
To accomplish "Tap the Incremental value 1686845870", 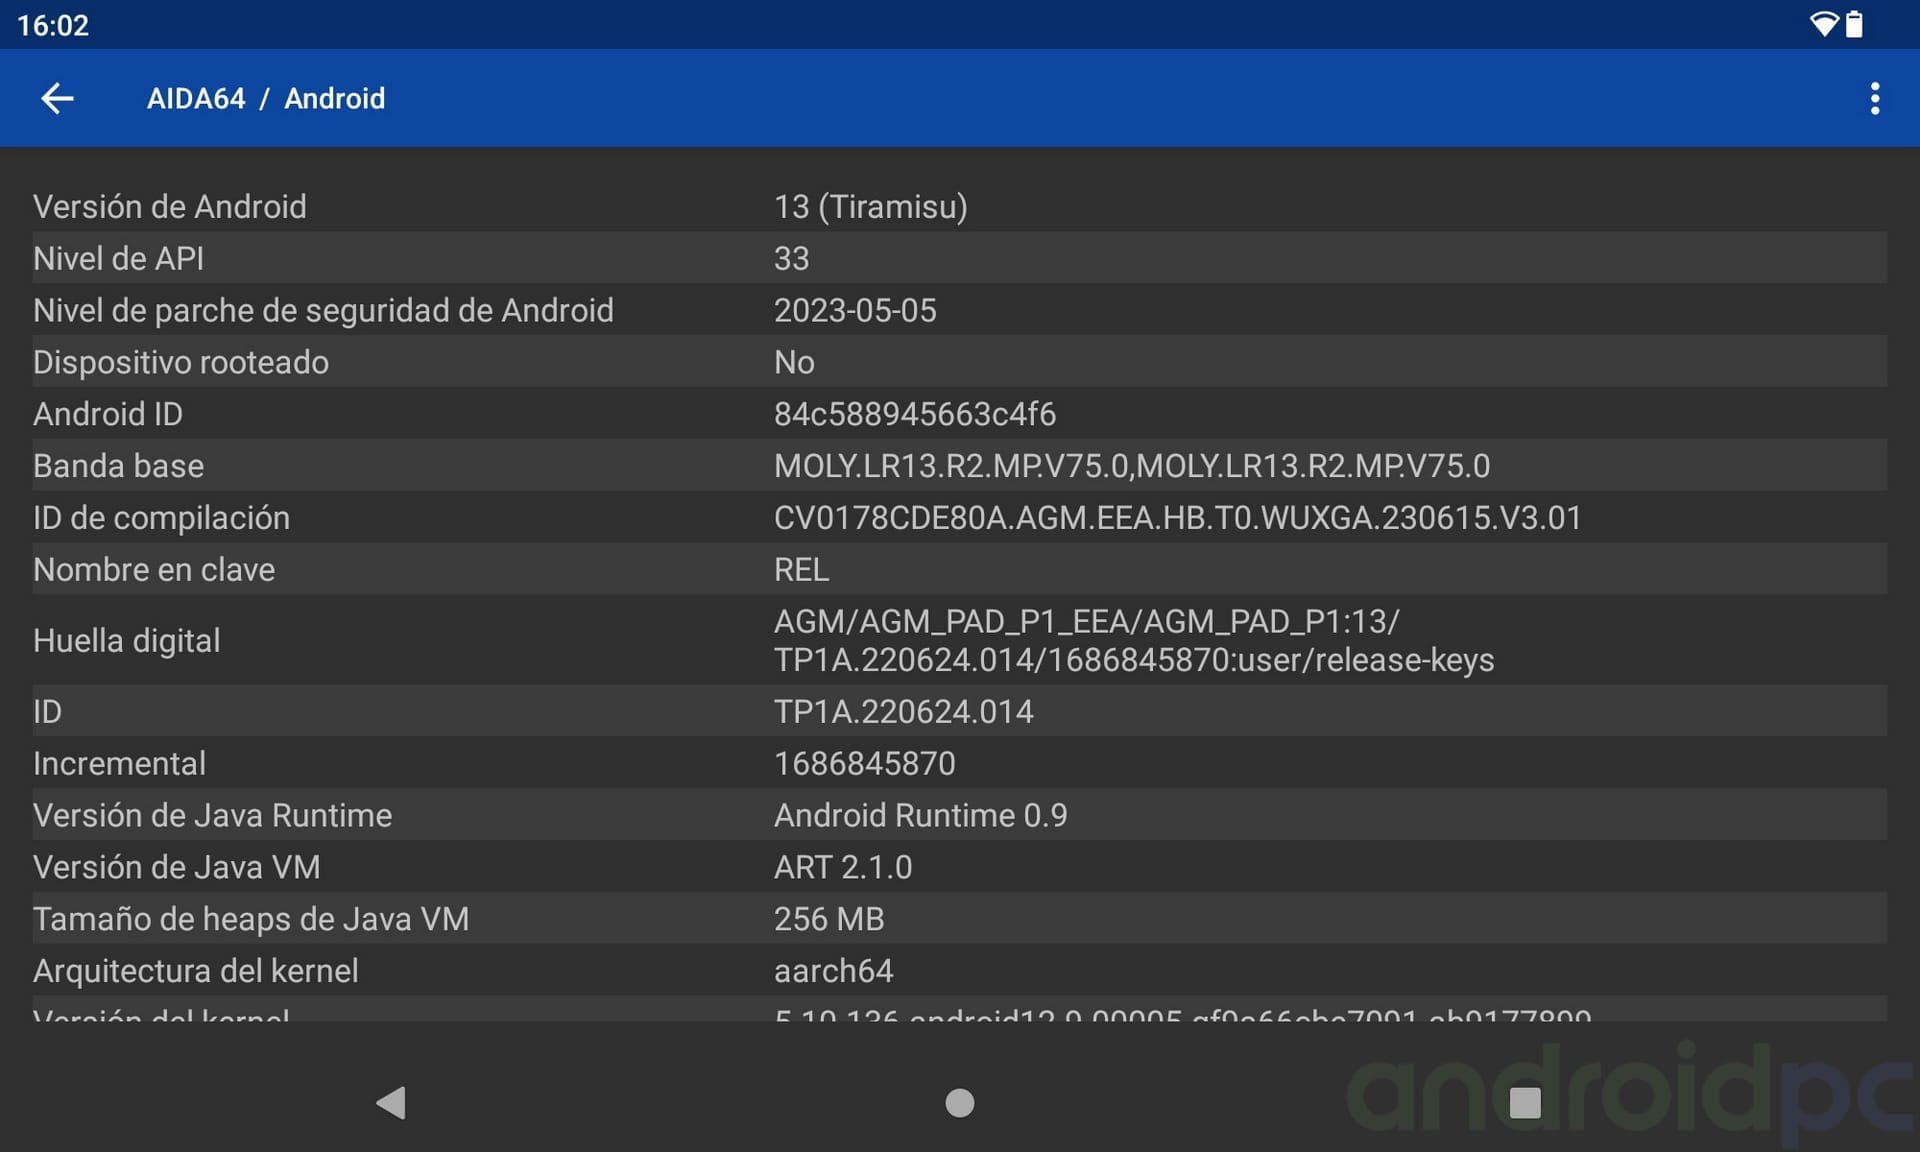I will 864,763.
